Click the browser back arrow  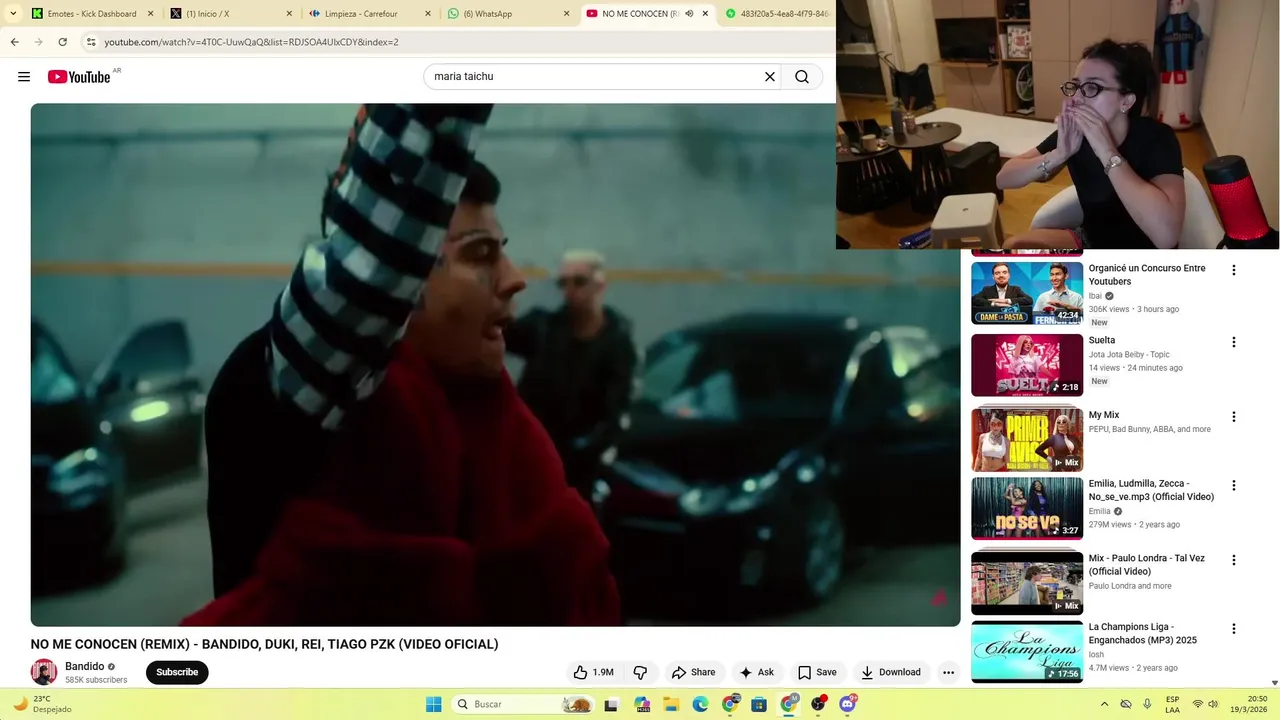(14, 42)
